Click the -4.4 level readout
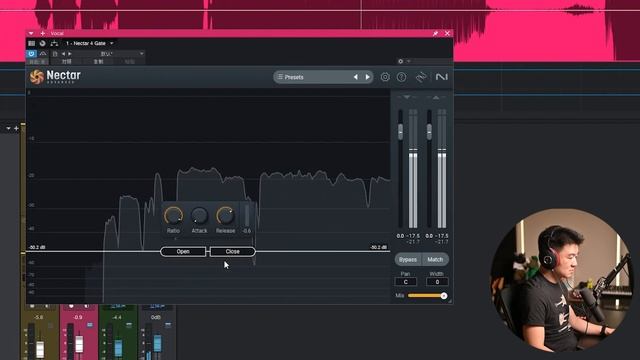The height and width of the screenshot is (360, 640). click(117, 317)
